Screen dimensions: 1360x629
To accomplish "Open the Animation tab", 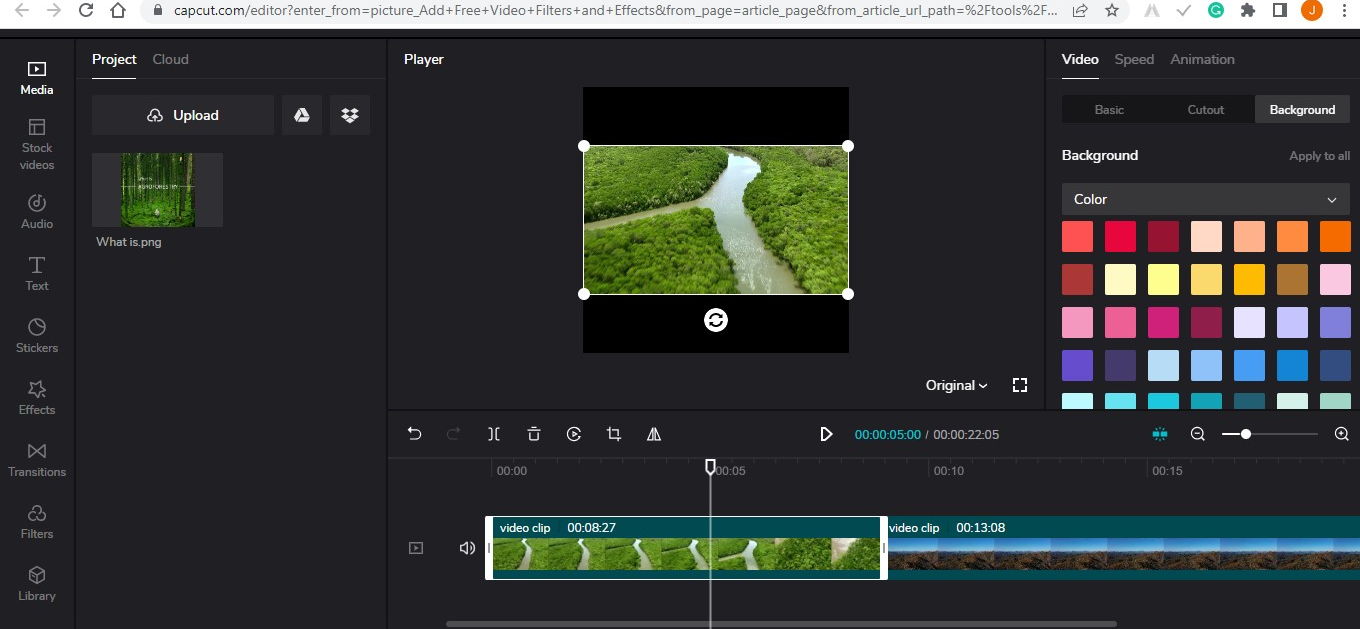I will (x=1202, y=59).
